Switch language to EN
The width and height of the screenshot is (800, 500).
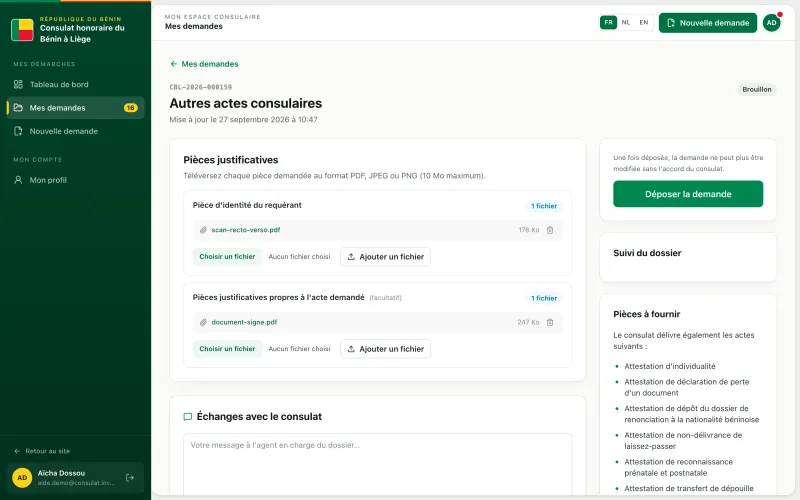click(644, 22)
